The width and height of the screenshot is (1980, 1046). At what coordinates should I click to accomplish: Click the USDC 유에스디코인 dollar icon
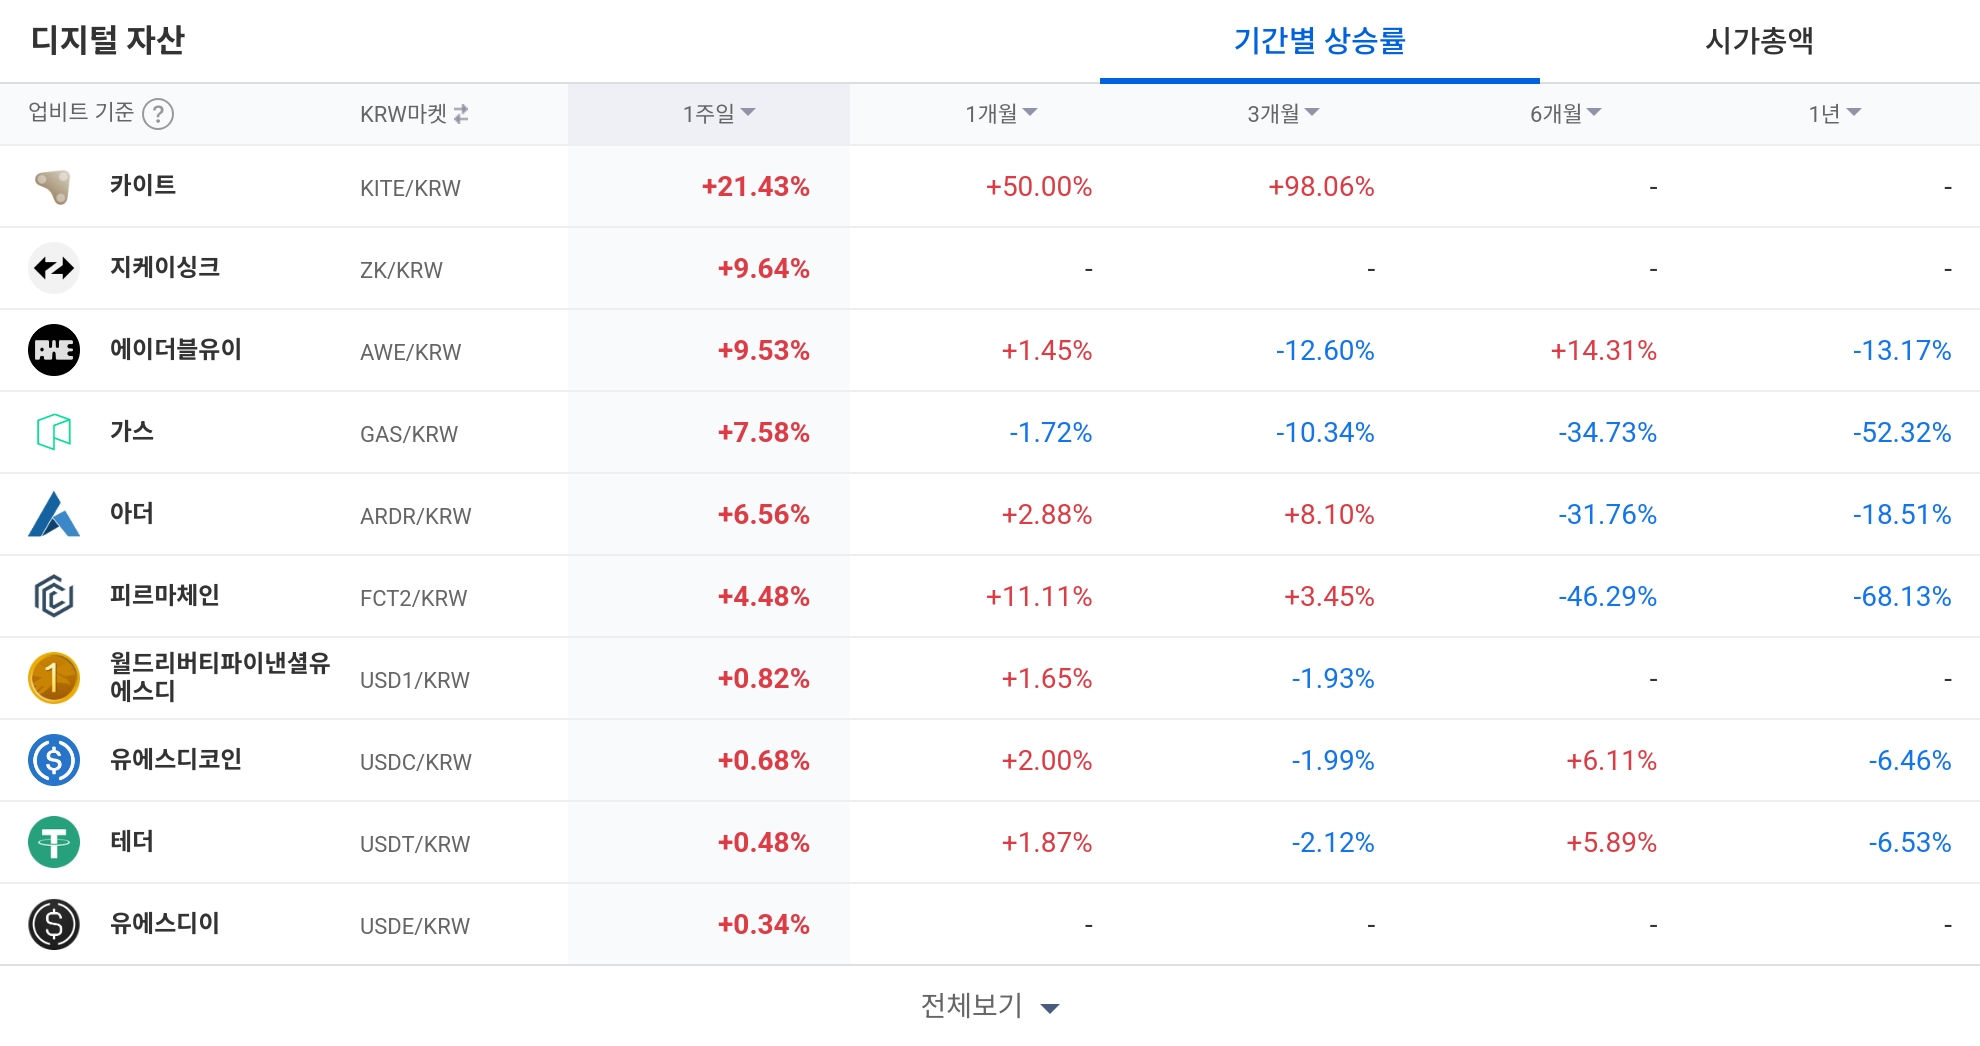click(55, 760)
